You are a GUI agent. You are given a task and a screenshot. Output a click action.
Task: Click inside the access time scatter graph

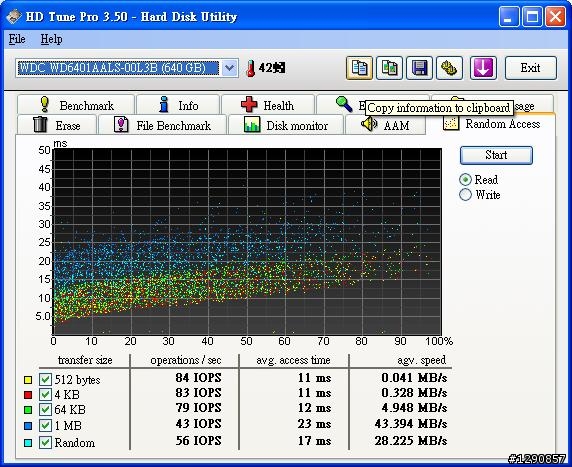247,242
